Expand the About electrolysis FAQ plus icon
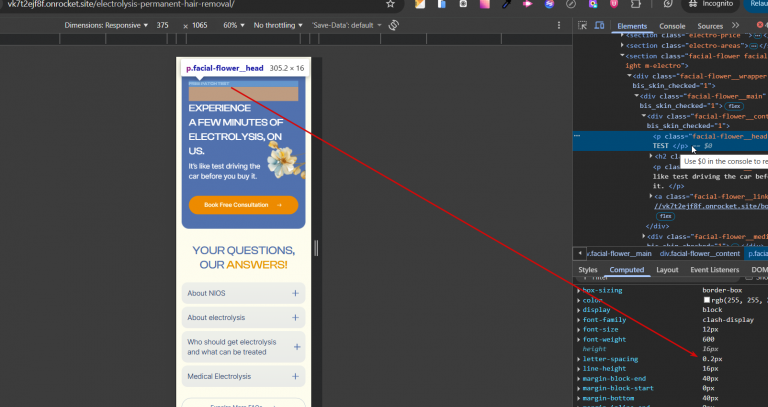This screenshot has width=768, height=407. (295, 317)
